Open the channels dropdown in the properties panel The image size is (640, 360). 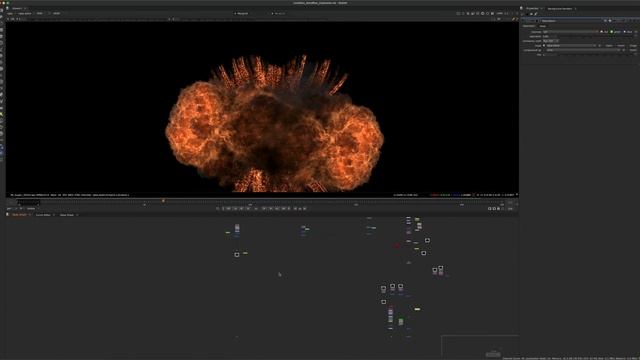[x=570, y=31]
